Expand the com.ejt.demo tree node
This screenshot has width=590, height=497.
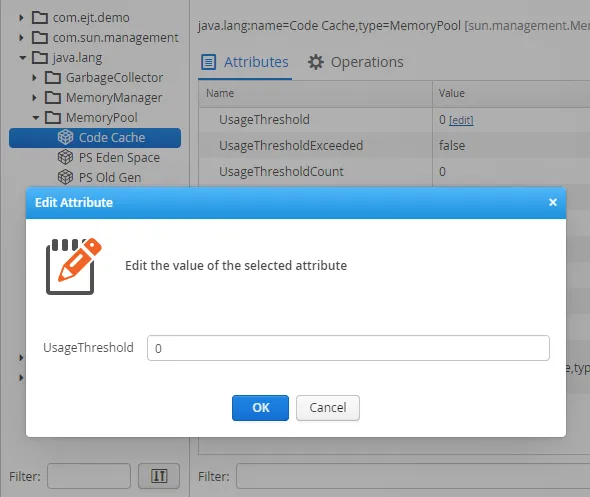(21, 18)
